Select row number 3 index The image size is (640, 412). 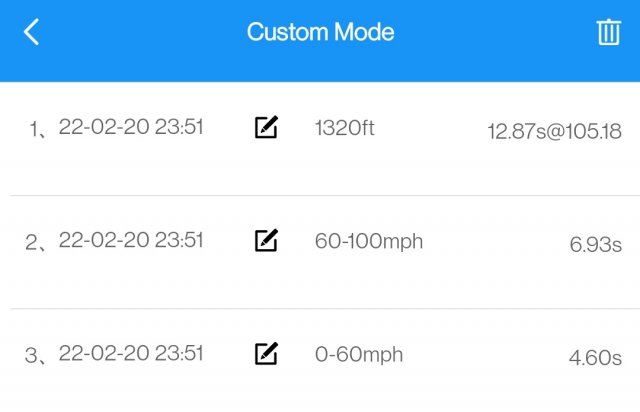point(36,356)
